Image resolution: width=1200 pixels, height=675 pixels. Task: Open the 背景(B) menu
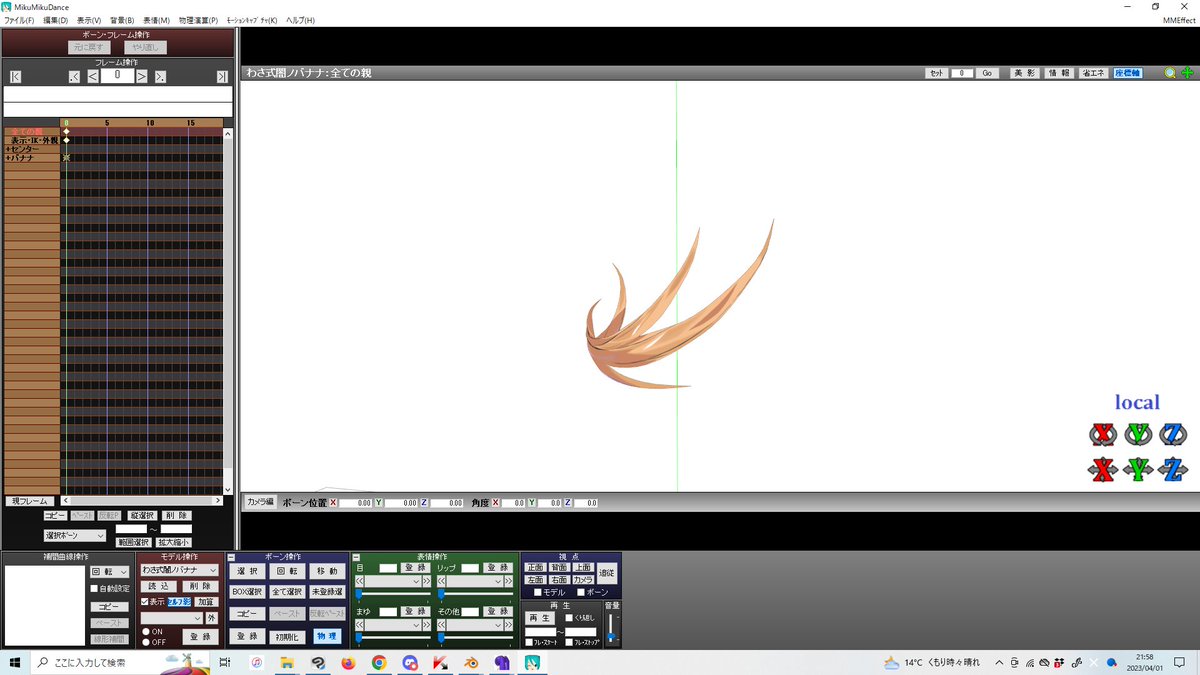122,20
